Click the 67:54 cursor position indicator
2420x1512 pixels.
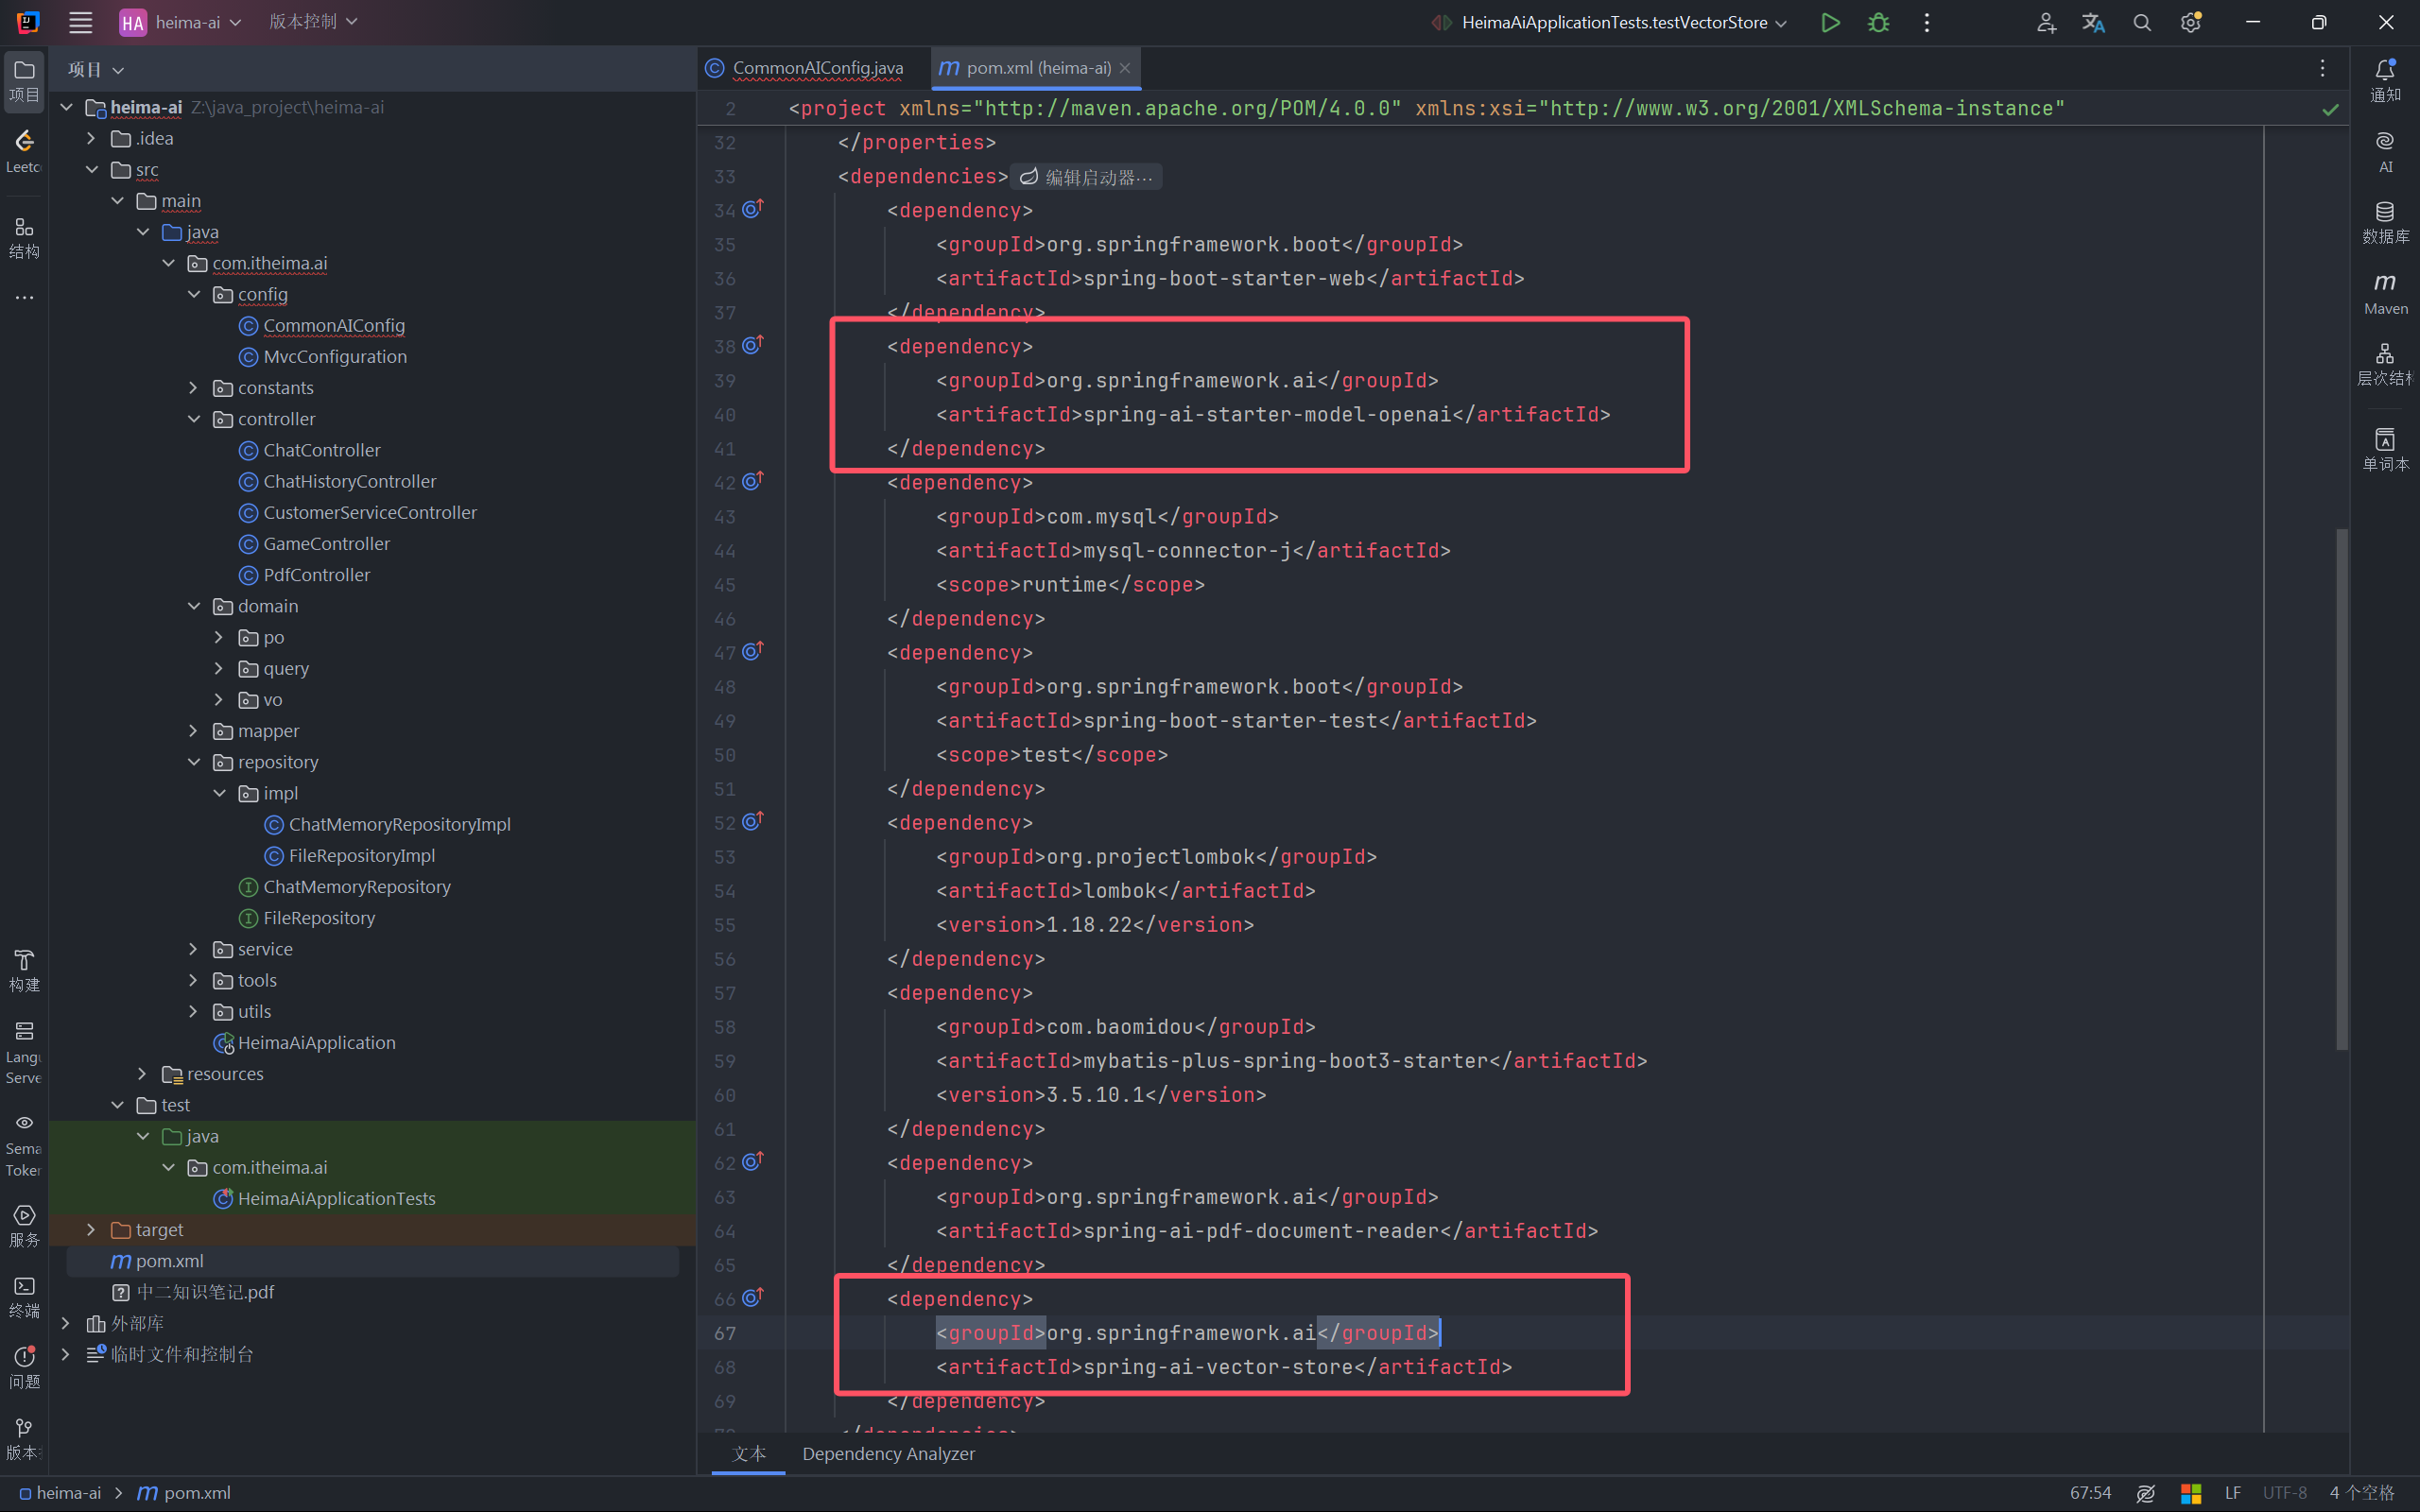(x=2090, y=1493)
